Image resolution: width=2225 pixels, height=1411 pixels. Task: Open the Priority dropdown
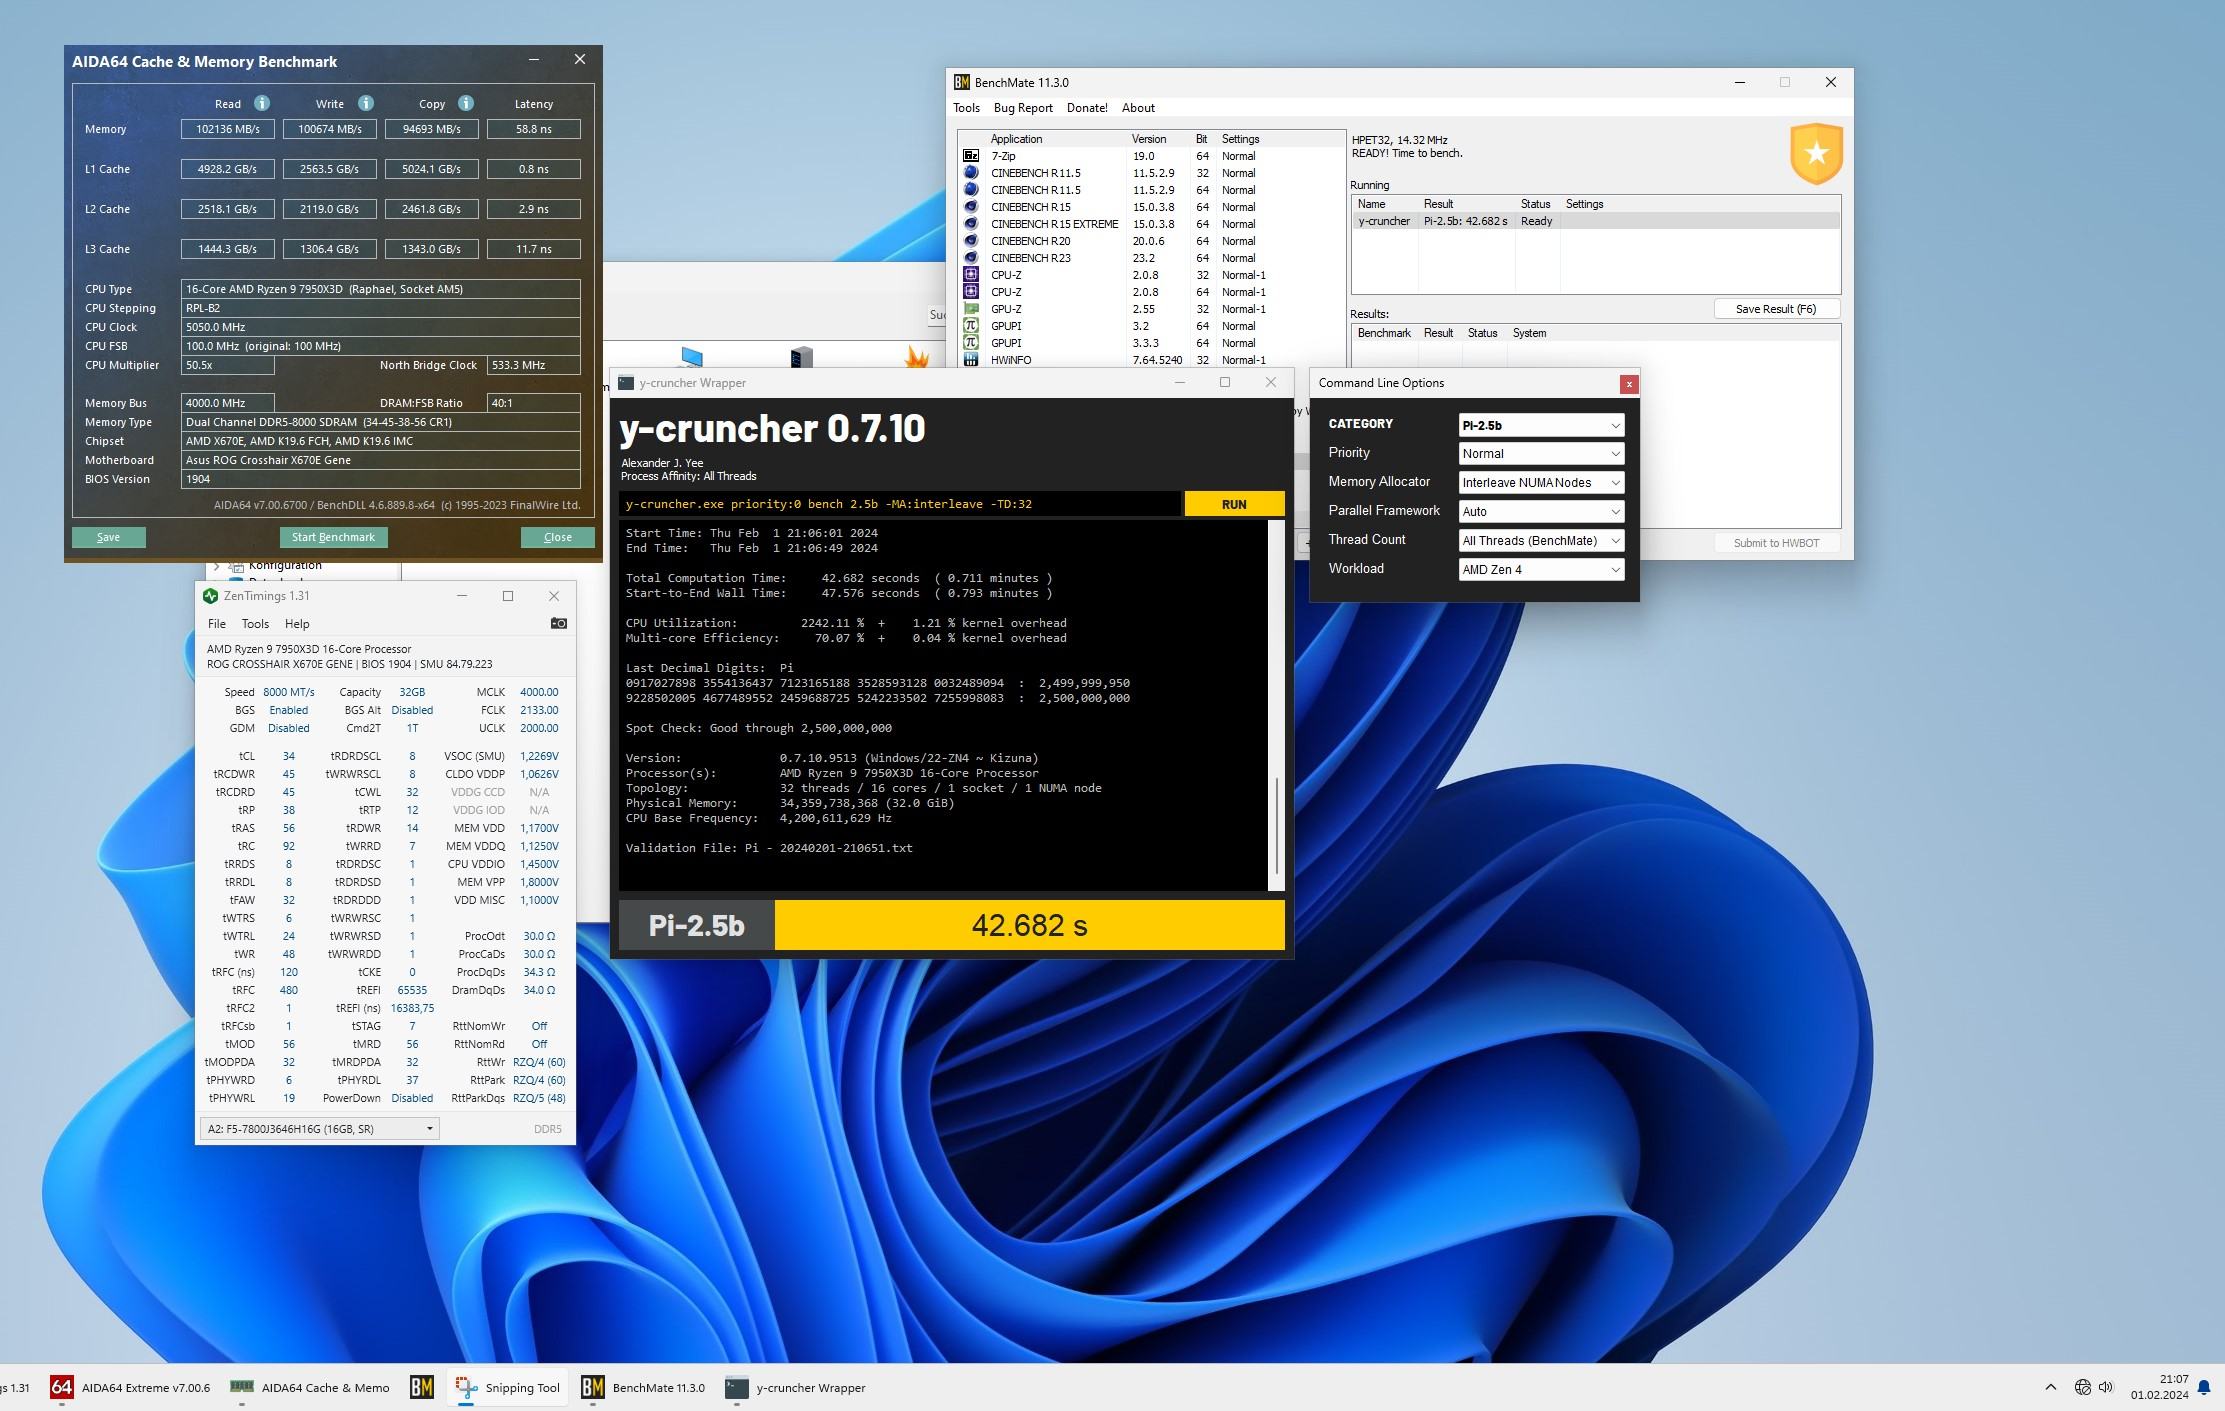point(1541,453)
